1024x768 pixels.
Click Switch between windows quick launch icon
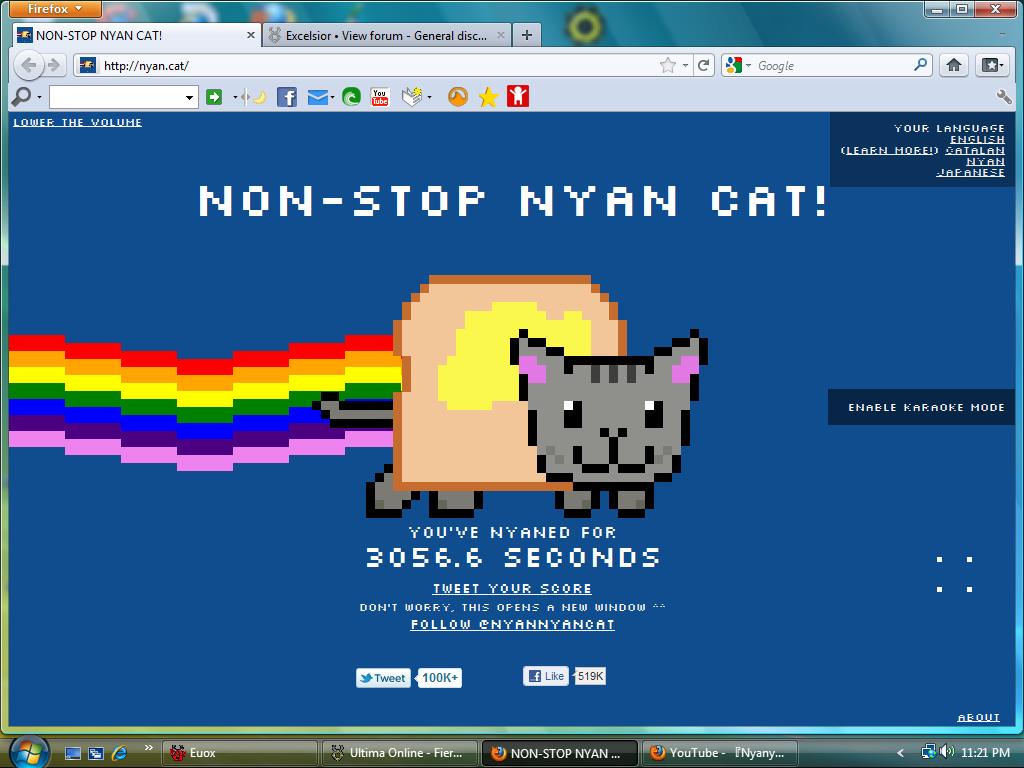coord(96,753)
